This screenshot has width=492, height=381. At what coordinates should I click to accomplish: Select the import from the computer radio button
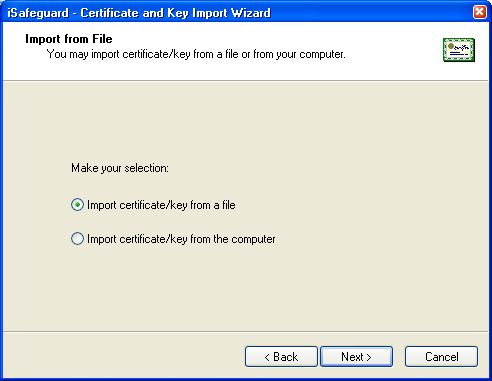point(77,239)
